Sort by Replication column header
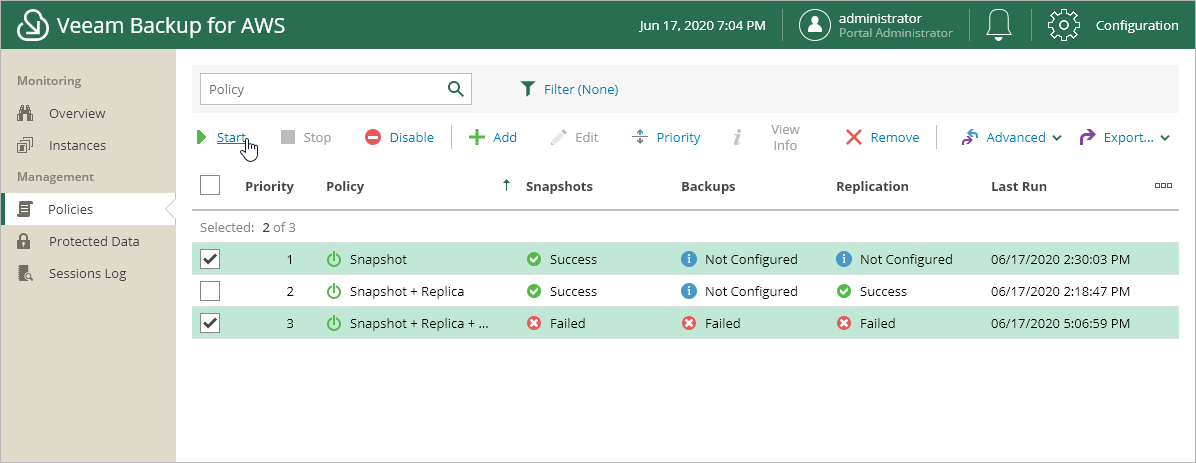The image size is (1196, 463). click(873, 186)
